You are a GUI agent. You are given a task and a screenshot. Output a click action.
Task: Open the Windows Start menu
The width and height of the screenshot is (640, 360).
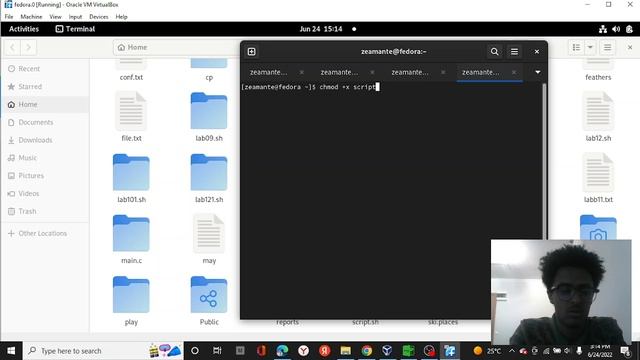click(11, 351)
